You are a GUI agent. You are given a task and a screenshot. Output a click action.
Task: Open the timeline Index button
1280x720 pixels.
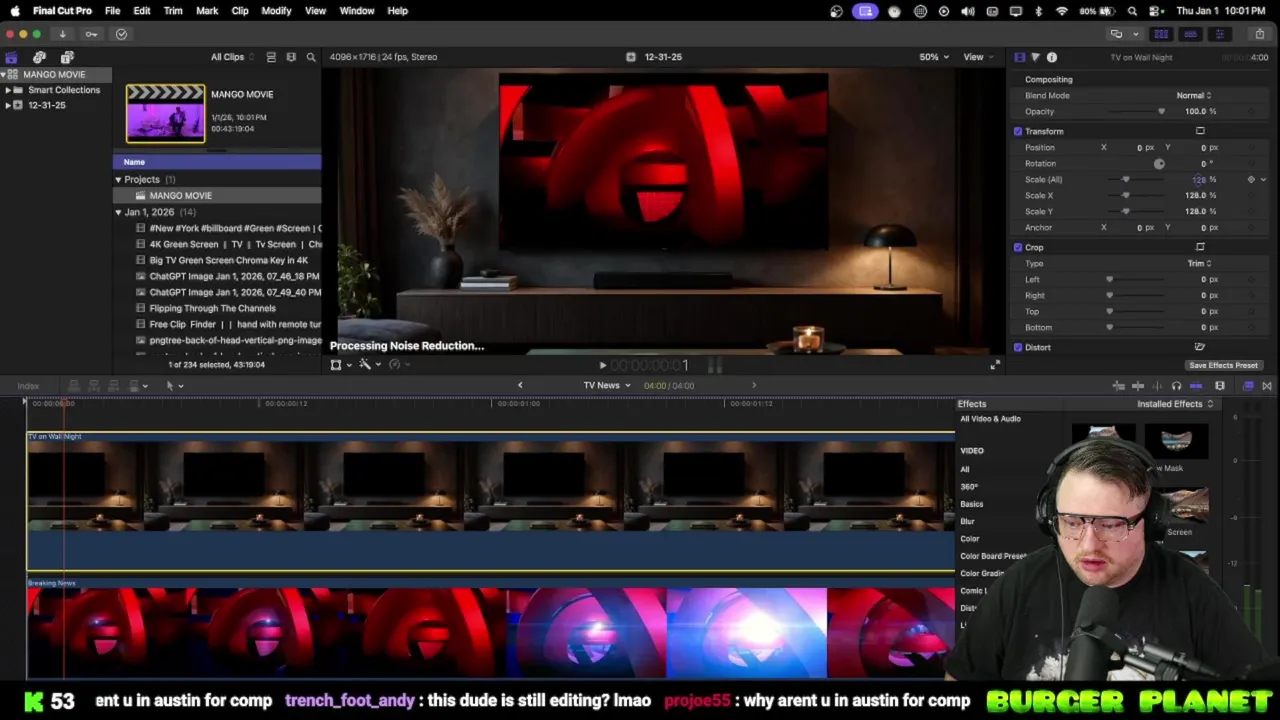(x=28, y=386)
